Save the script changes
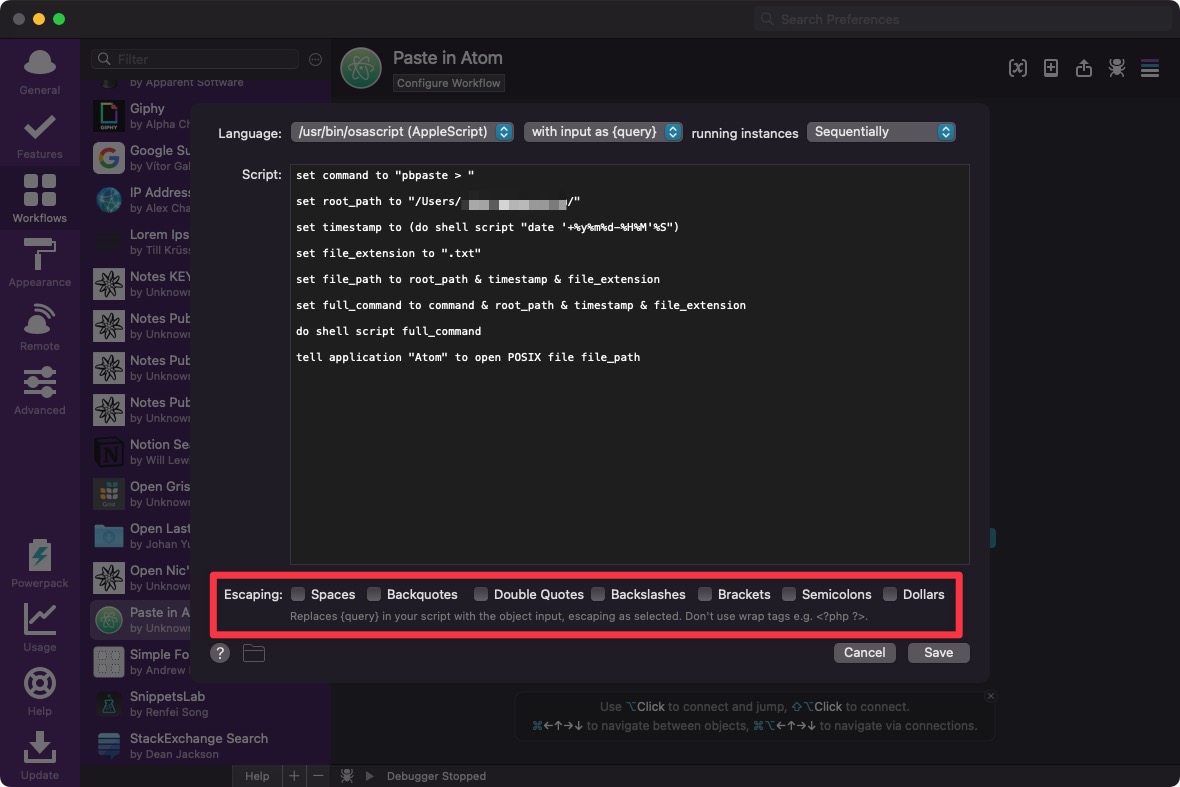This screenshot has height=787, width=1180. point(938,653)
